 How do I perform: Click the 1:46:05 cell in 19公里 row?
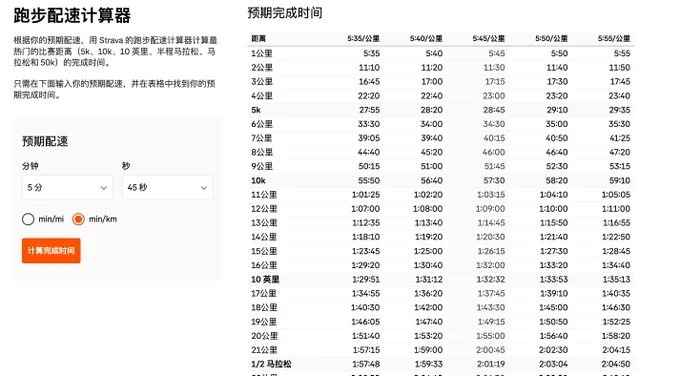point(366,322)
